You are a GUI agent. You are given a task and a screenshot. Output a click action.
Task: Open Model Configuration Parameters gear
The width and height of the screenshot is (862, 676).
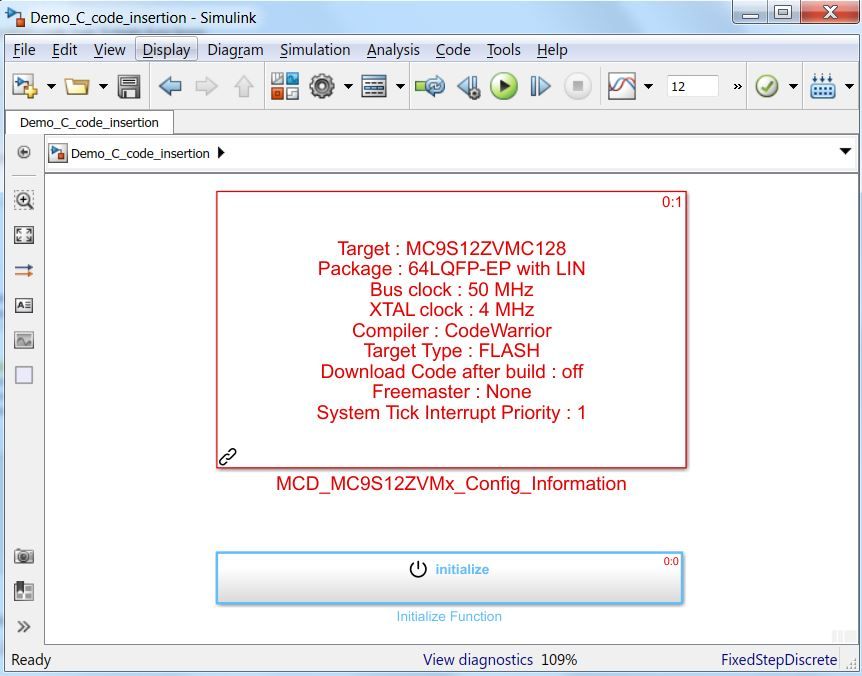(x=322, y=86)
